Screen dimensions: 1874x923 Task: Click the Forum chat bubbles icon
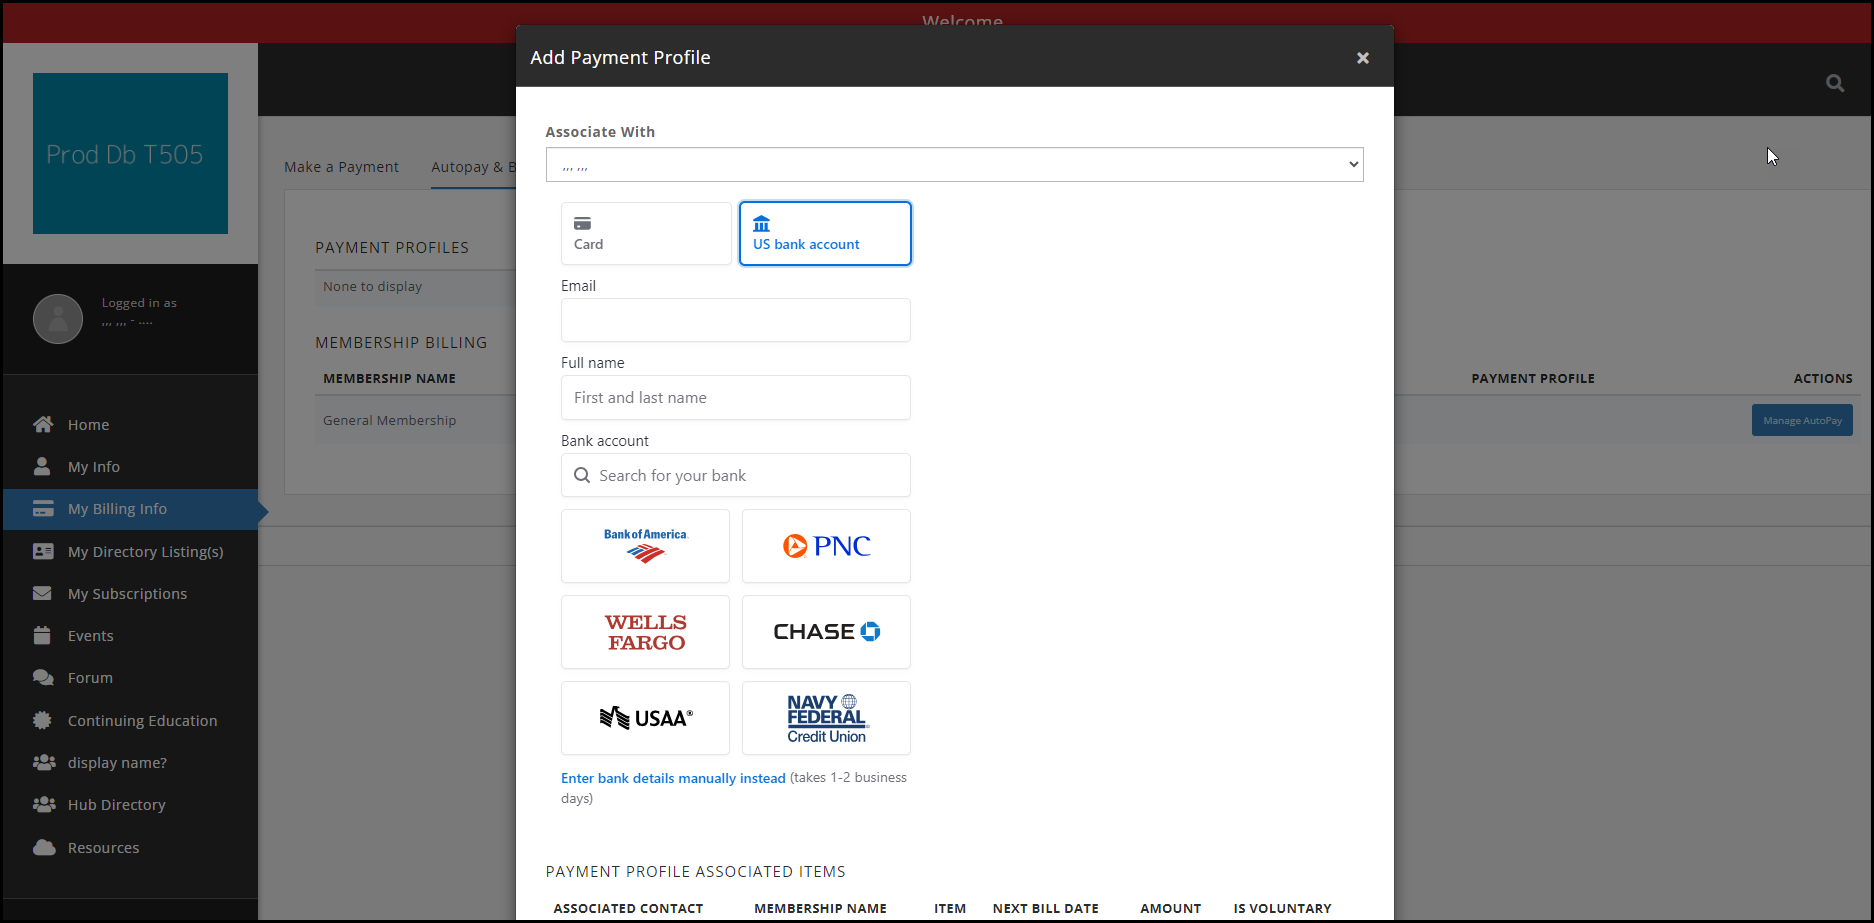tap(43, 677)
